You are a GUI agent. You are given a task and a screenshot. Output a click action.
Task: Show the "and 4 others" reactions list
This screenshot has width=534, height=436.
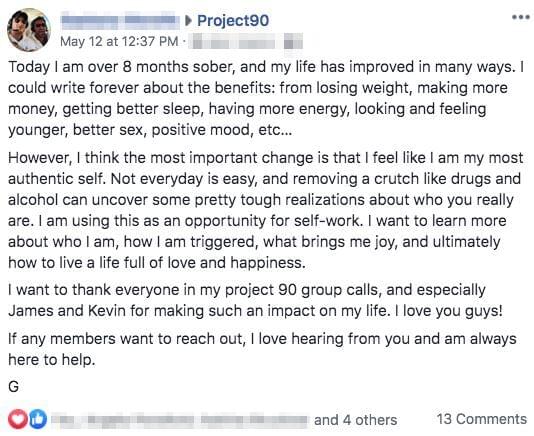(356, 420)
